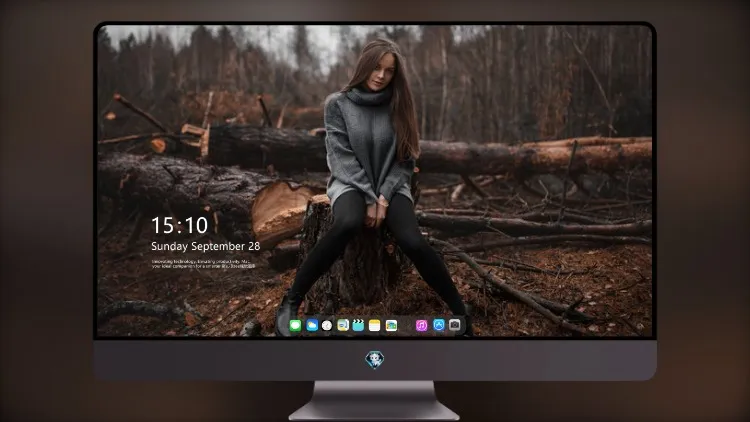Open the blue App Store icon in dock
The image size is (750, 422).
(439, 325)
